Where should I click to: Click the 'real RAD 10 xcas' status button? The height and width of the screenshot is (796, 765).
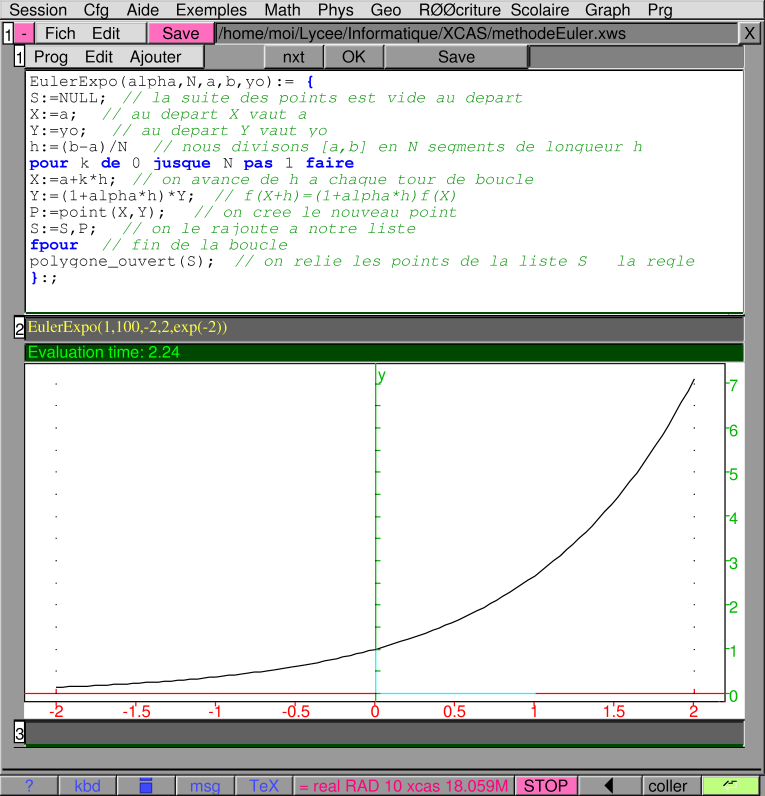(x=404, y=786)
